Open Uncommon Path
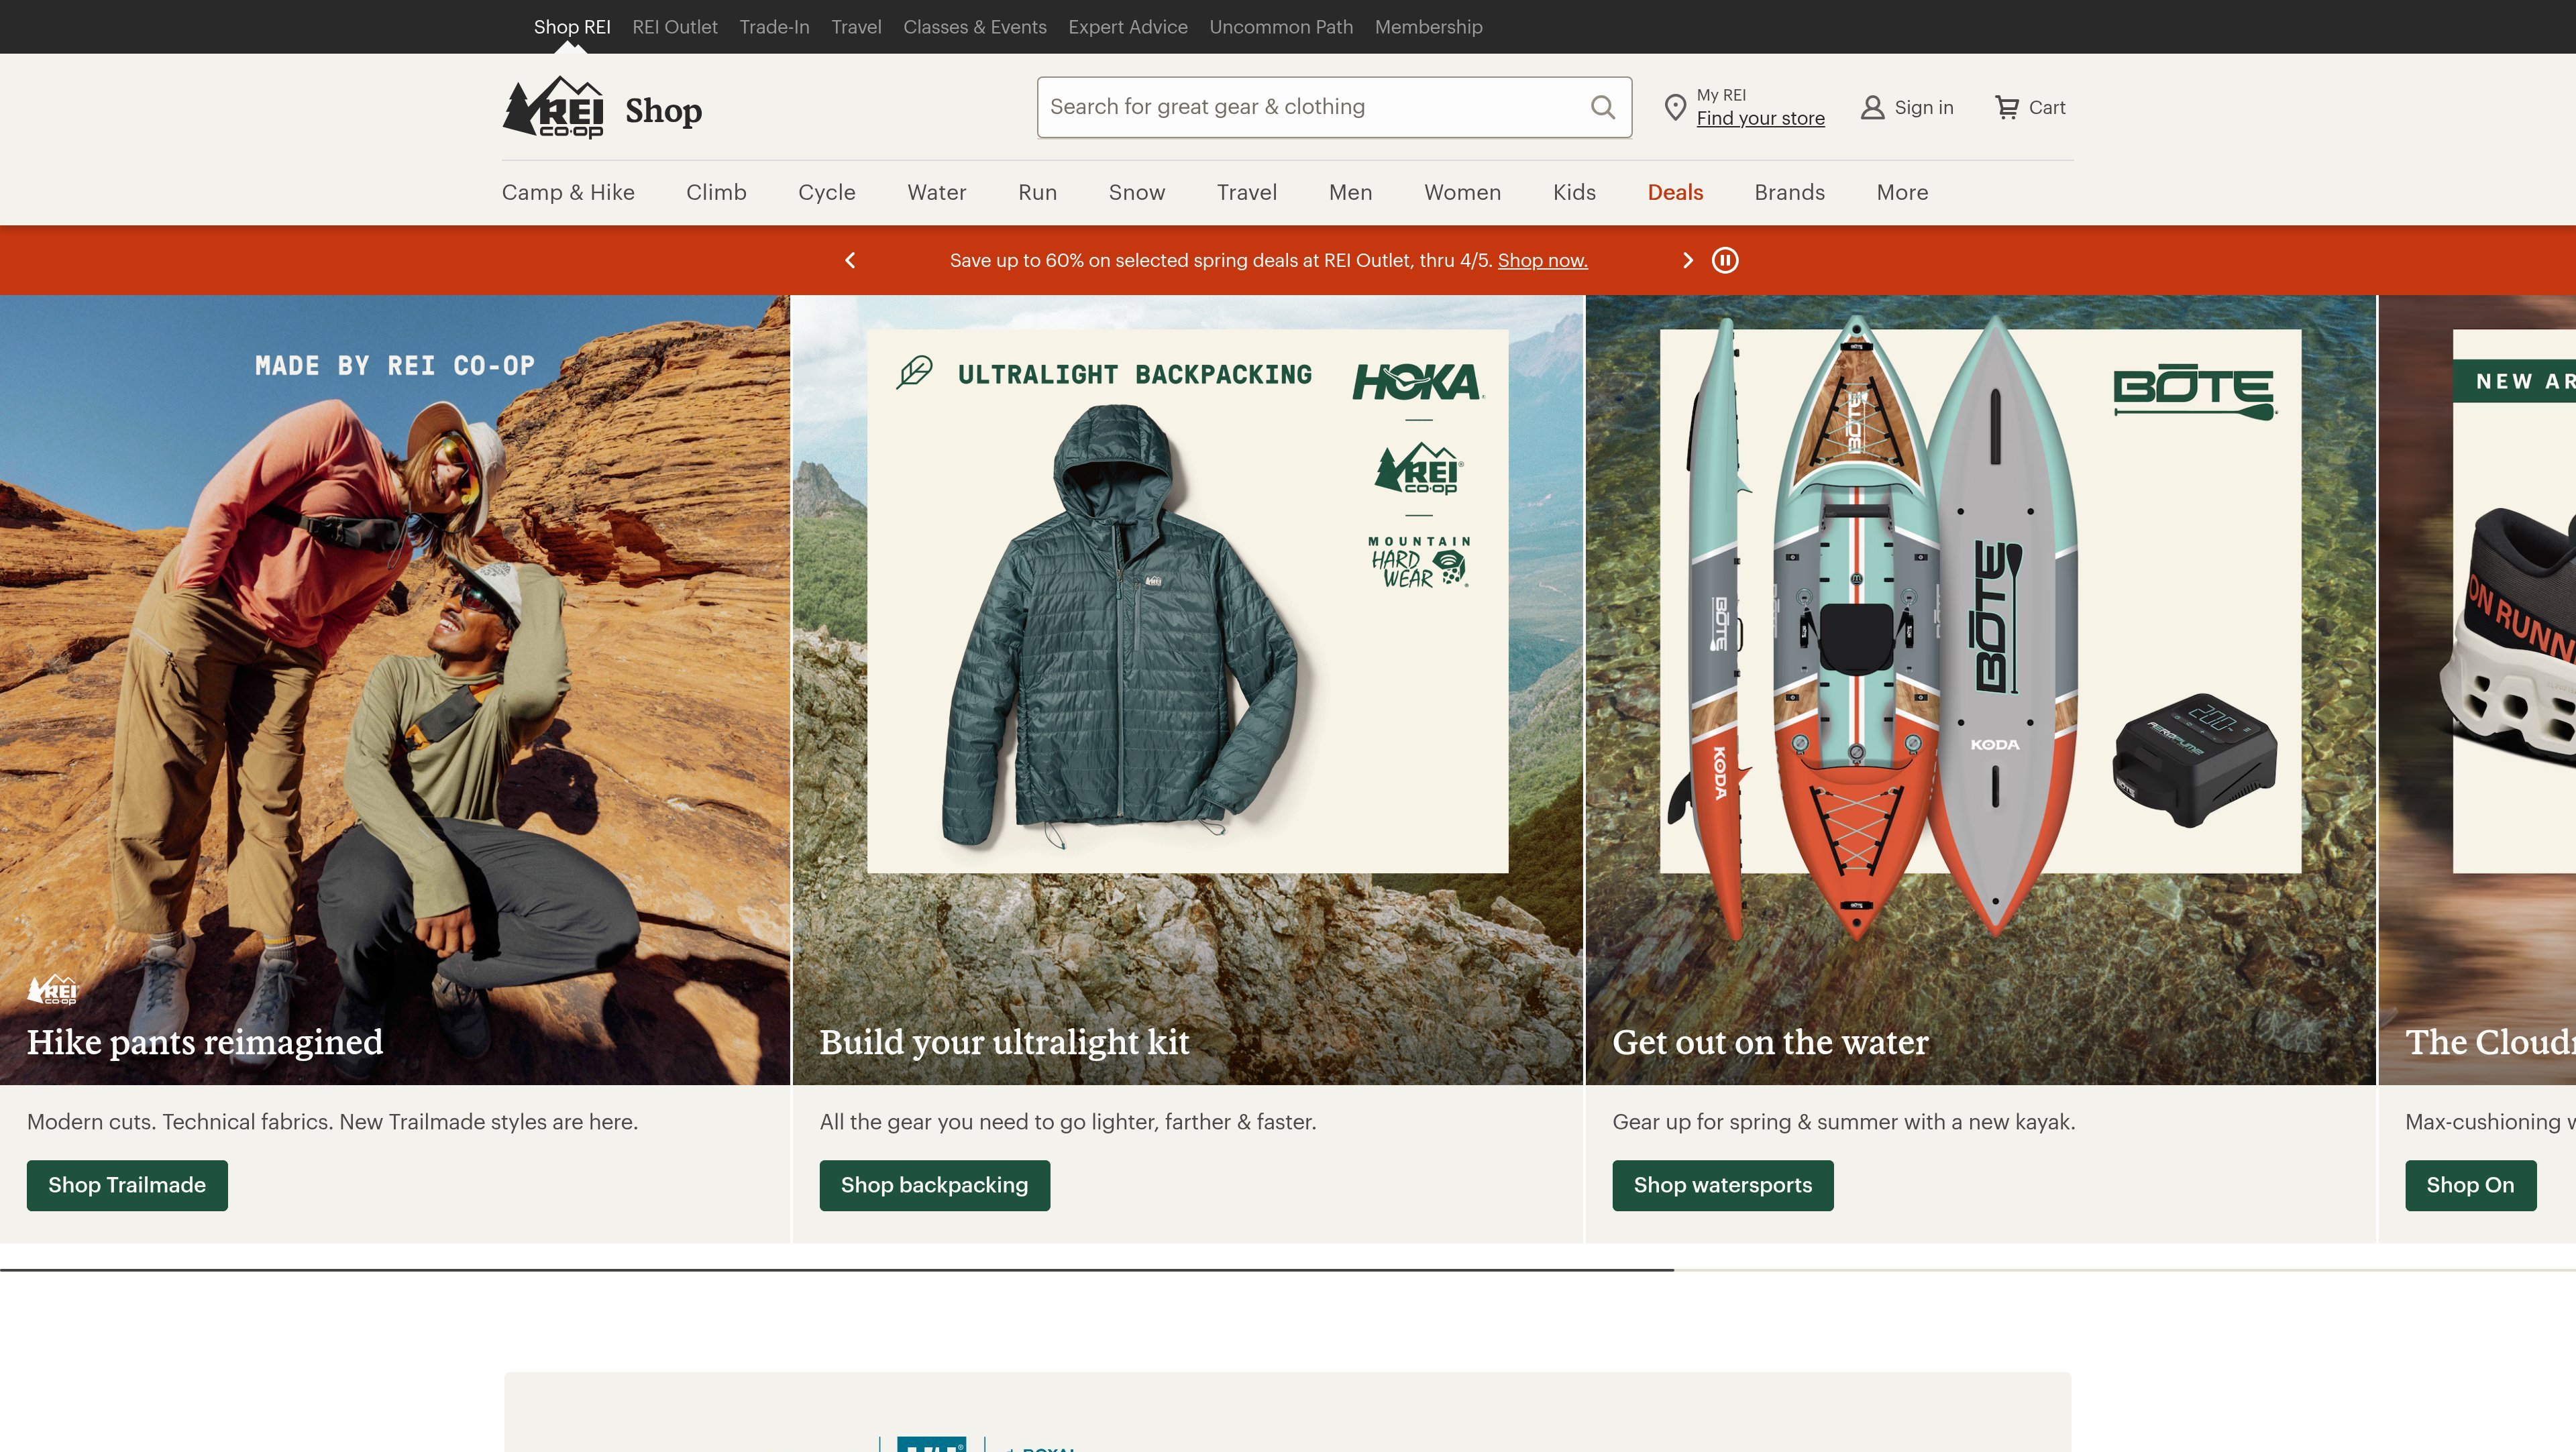Screen dimensions: 2576x1452 pyautogui.click(x=1281, y=27)
